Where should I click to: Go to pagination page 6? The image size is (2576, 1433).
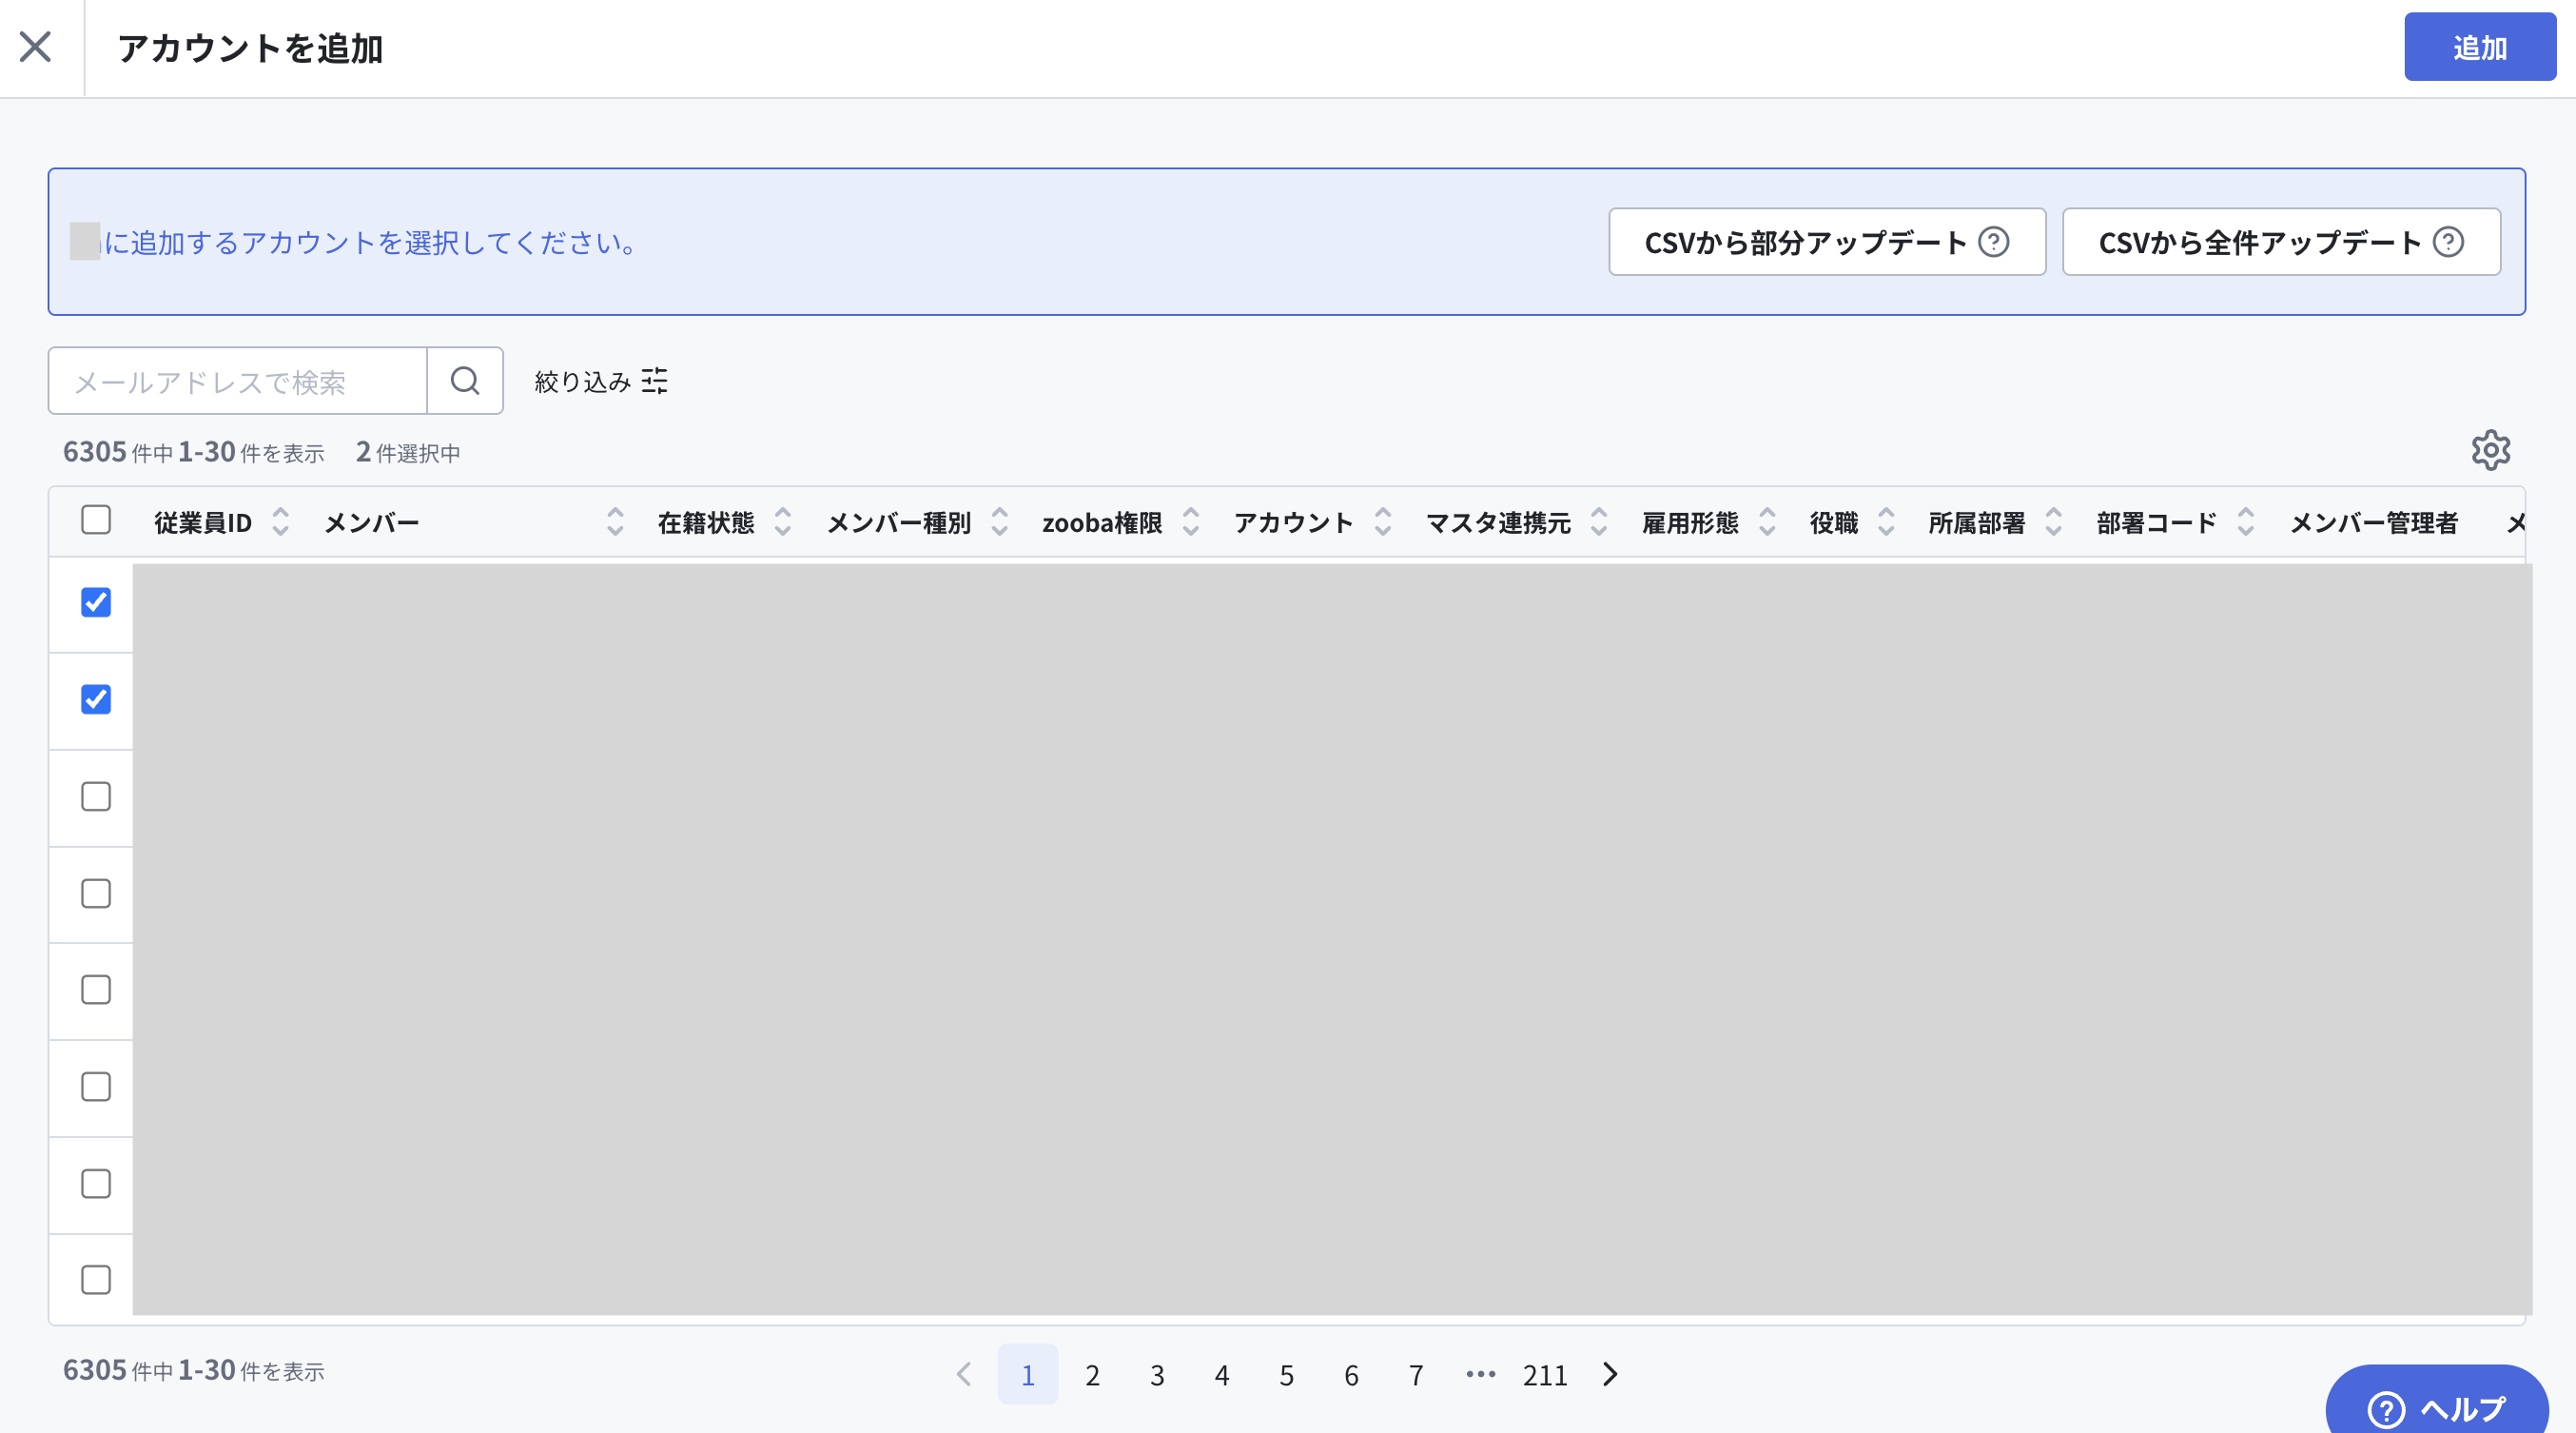click(x=1351, y=1375)
